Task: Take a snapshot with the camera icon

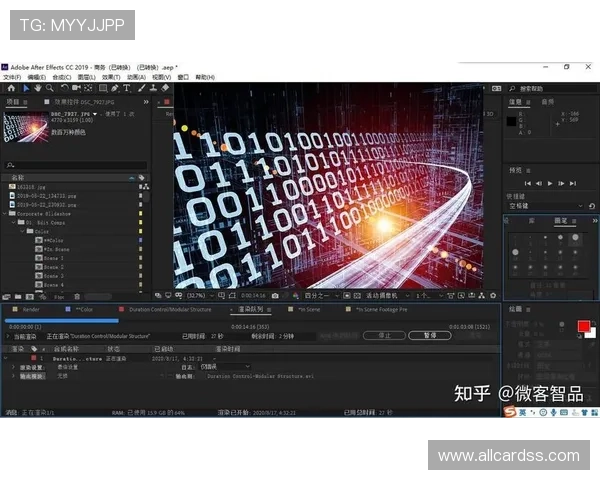Action: click(275, 296)
